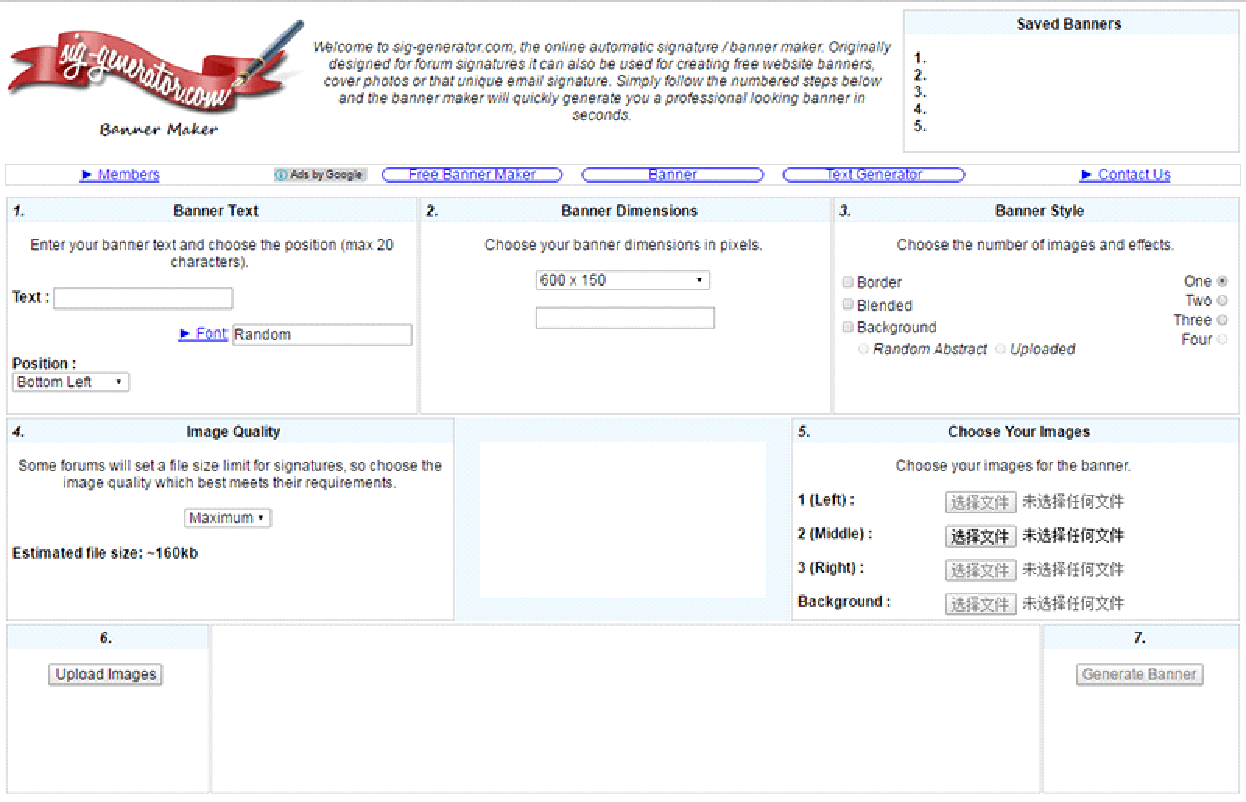Screen dimensions: 1246x802
Task: Go to the Contact Us page
Action: [x=1126, y=174]
